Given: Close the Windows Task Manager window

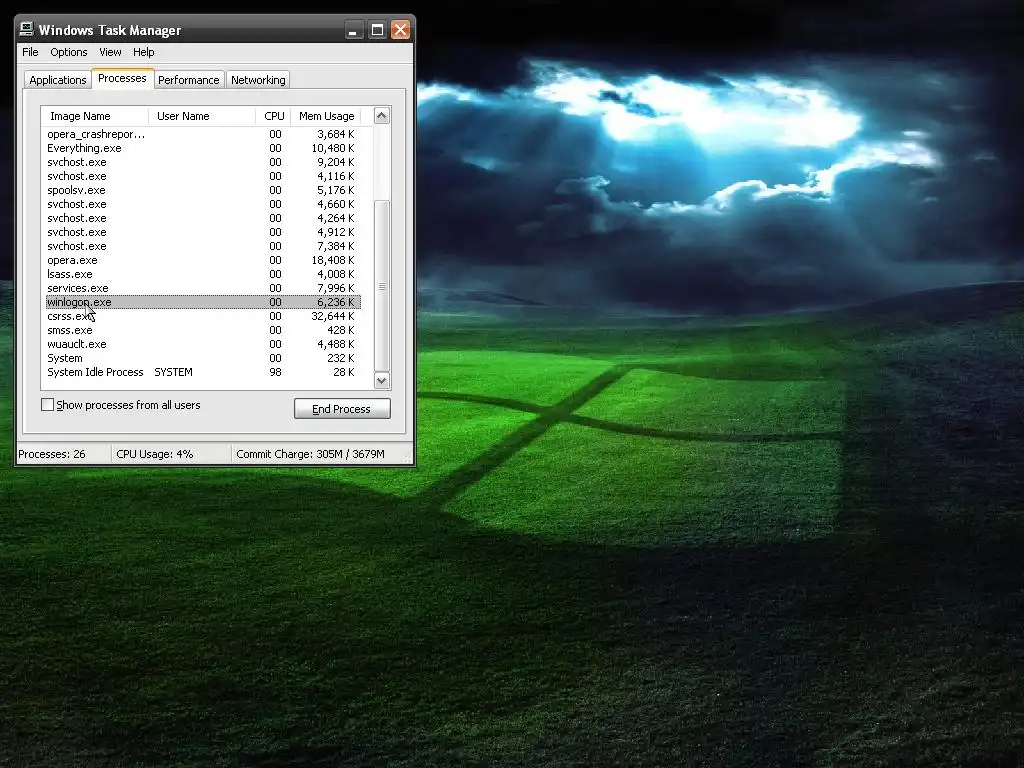Looking at the screenshot, I should pyautogui.click(x=400, y=30).
